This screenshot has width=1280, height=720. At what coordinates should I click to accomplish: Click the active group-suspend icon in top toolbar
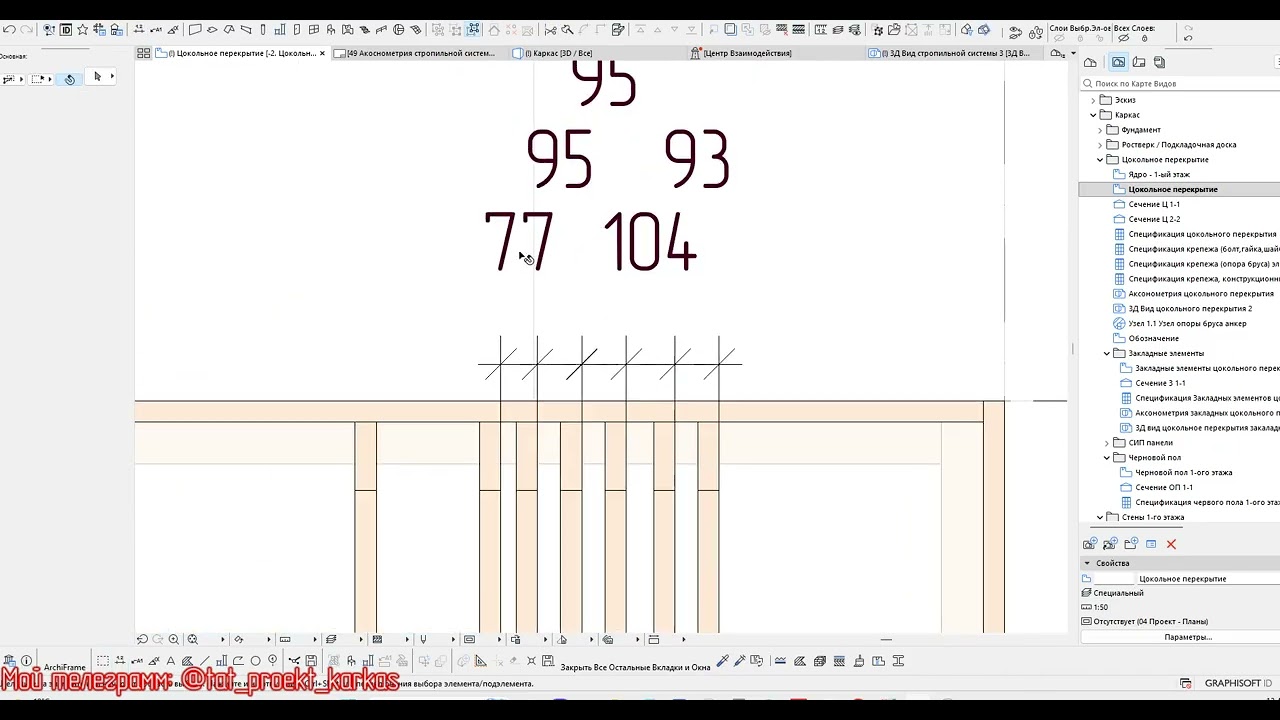472,30
